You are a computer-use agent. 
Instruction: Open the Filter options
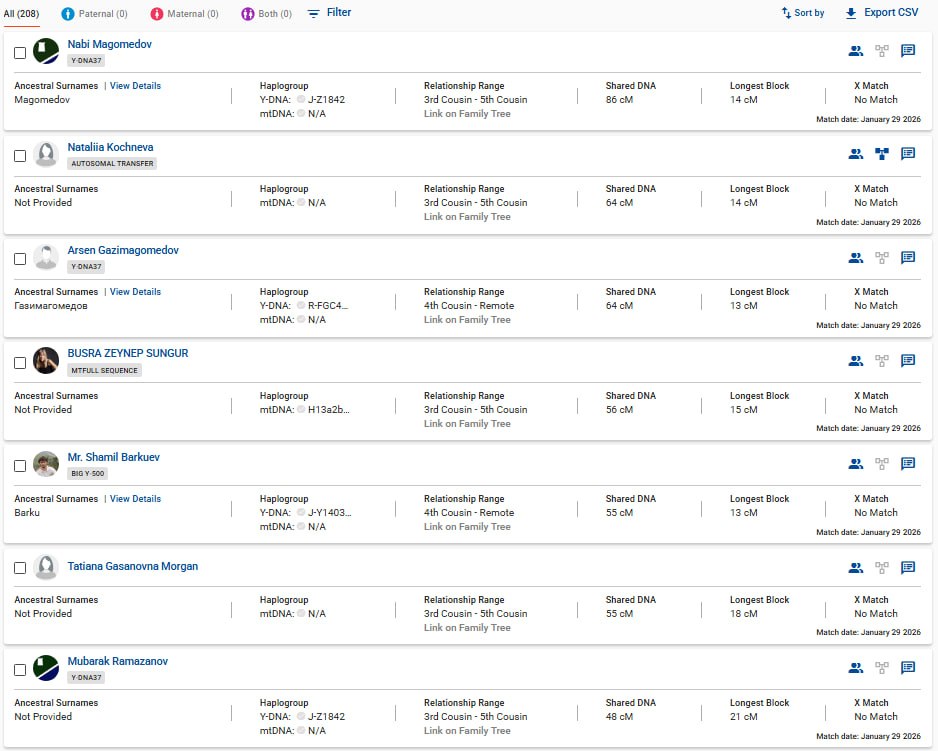[329, 13]
